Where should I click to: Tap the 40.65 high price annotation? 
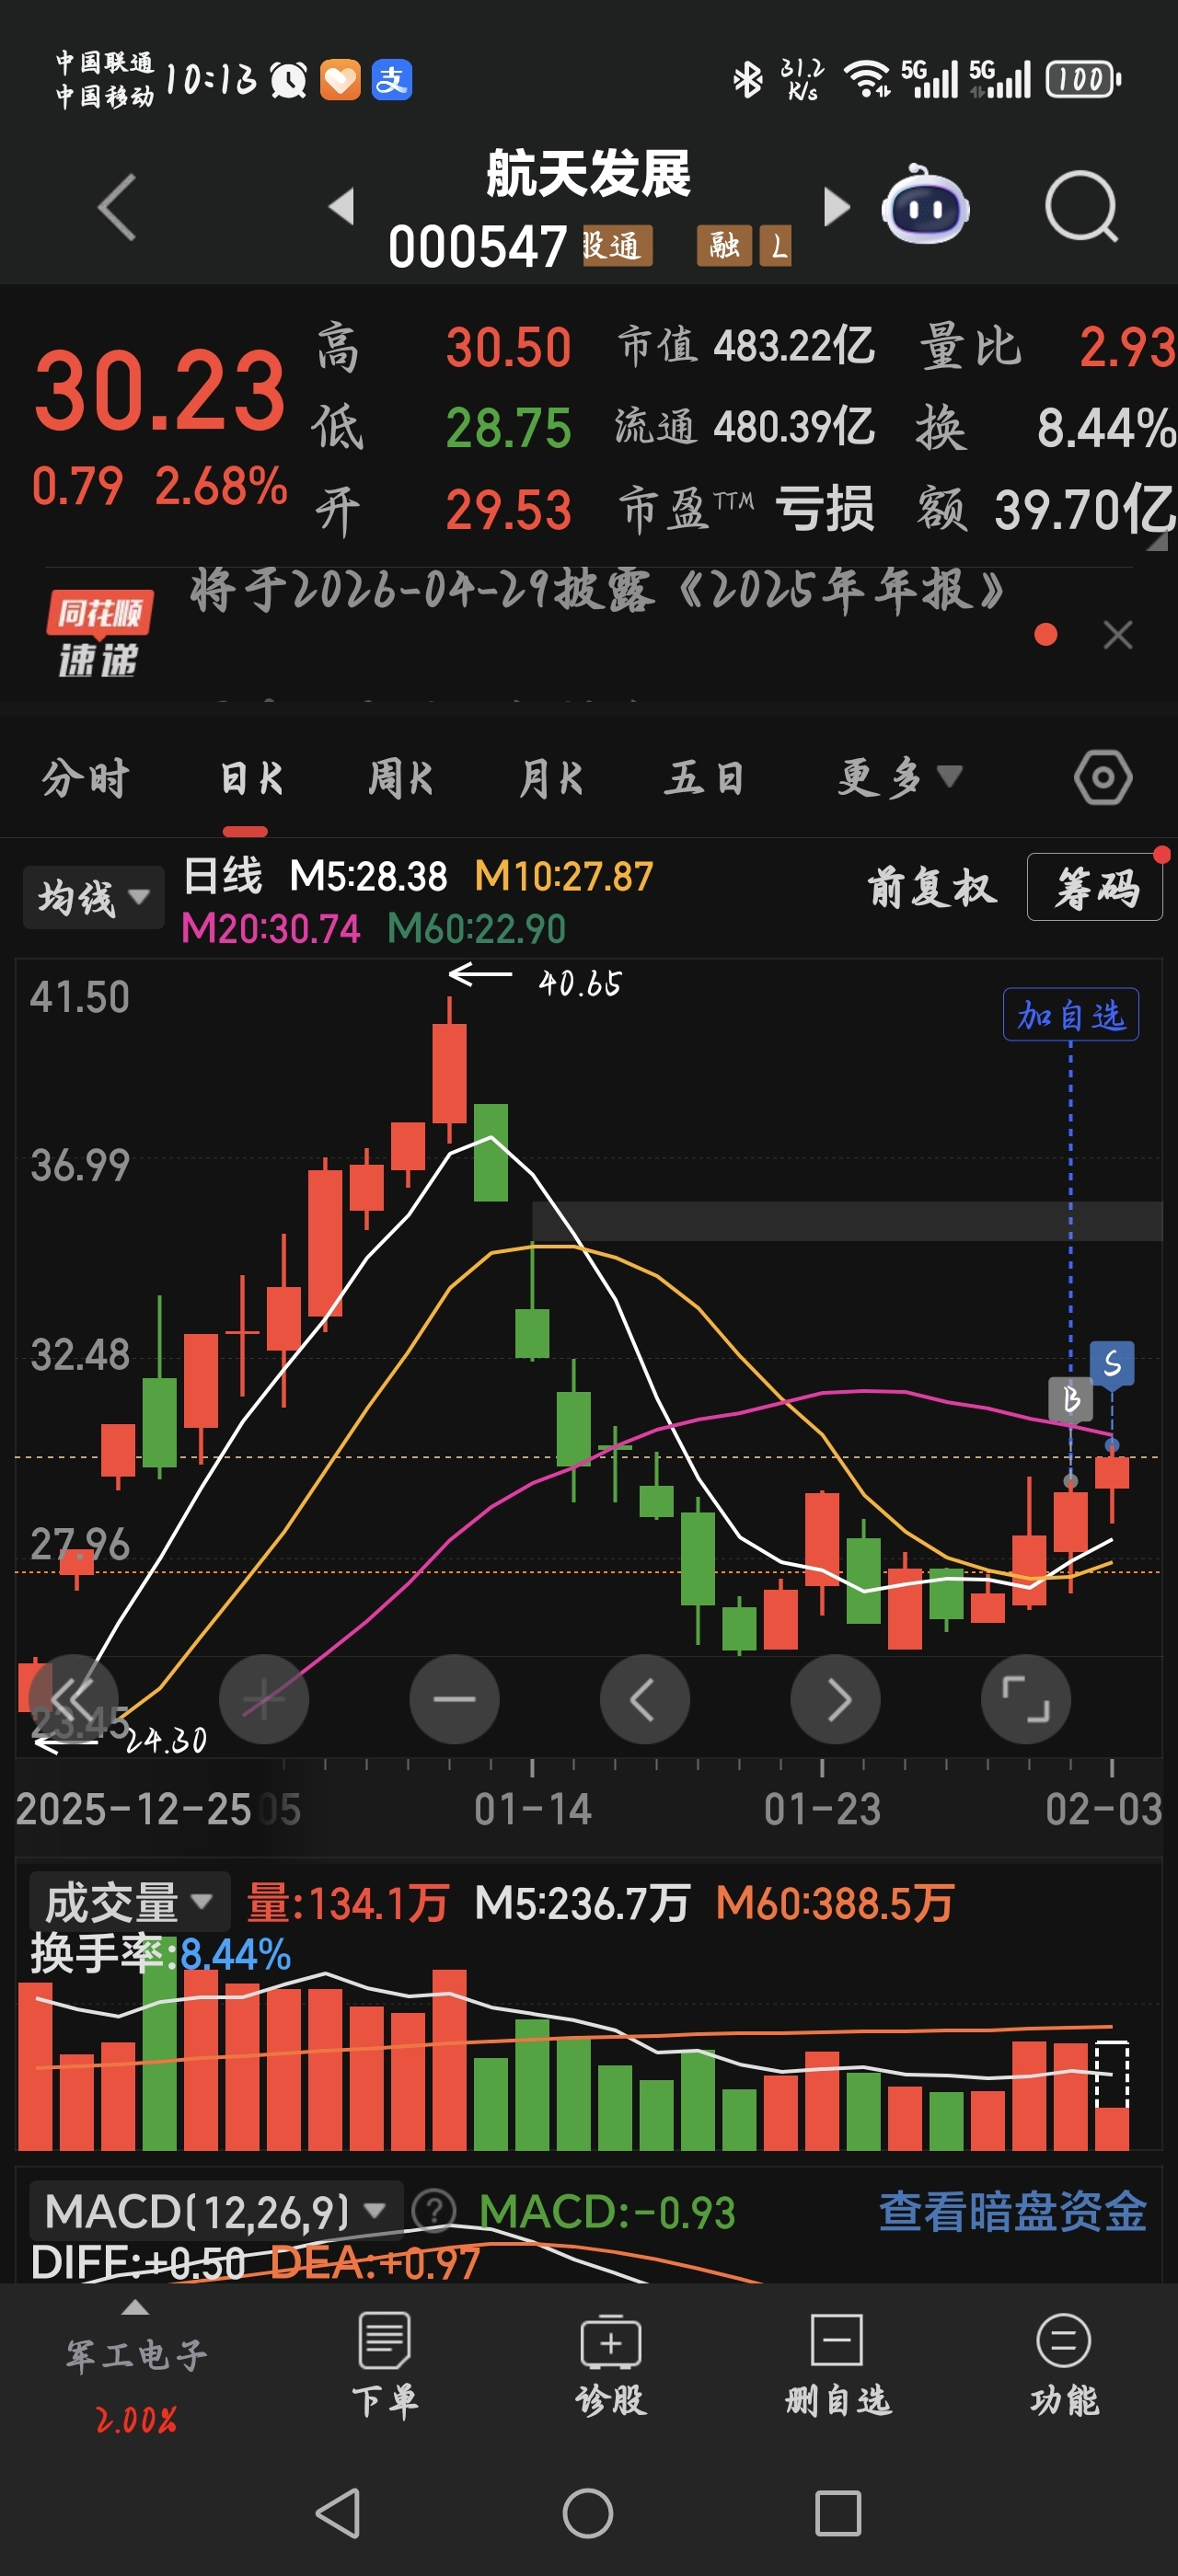point(580,983)
